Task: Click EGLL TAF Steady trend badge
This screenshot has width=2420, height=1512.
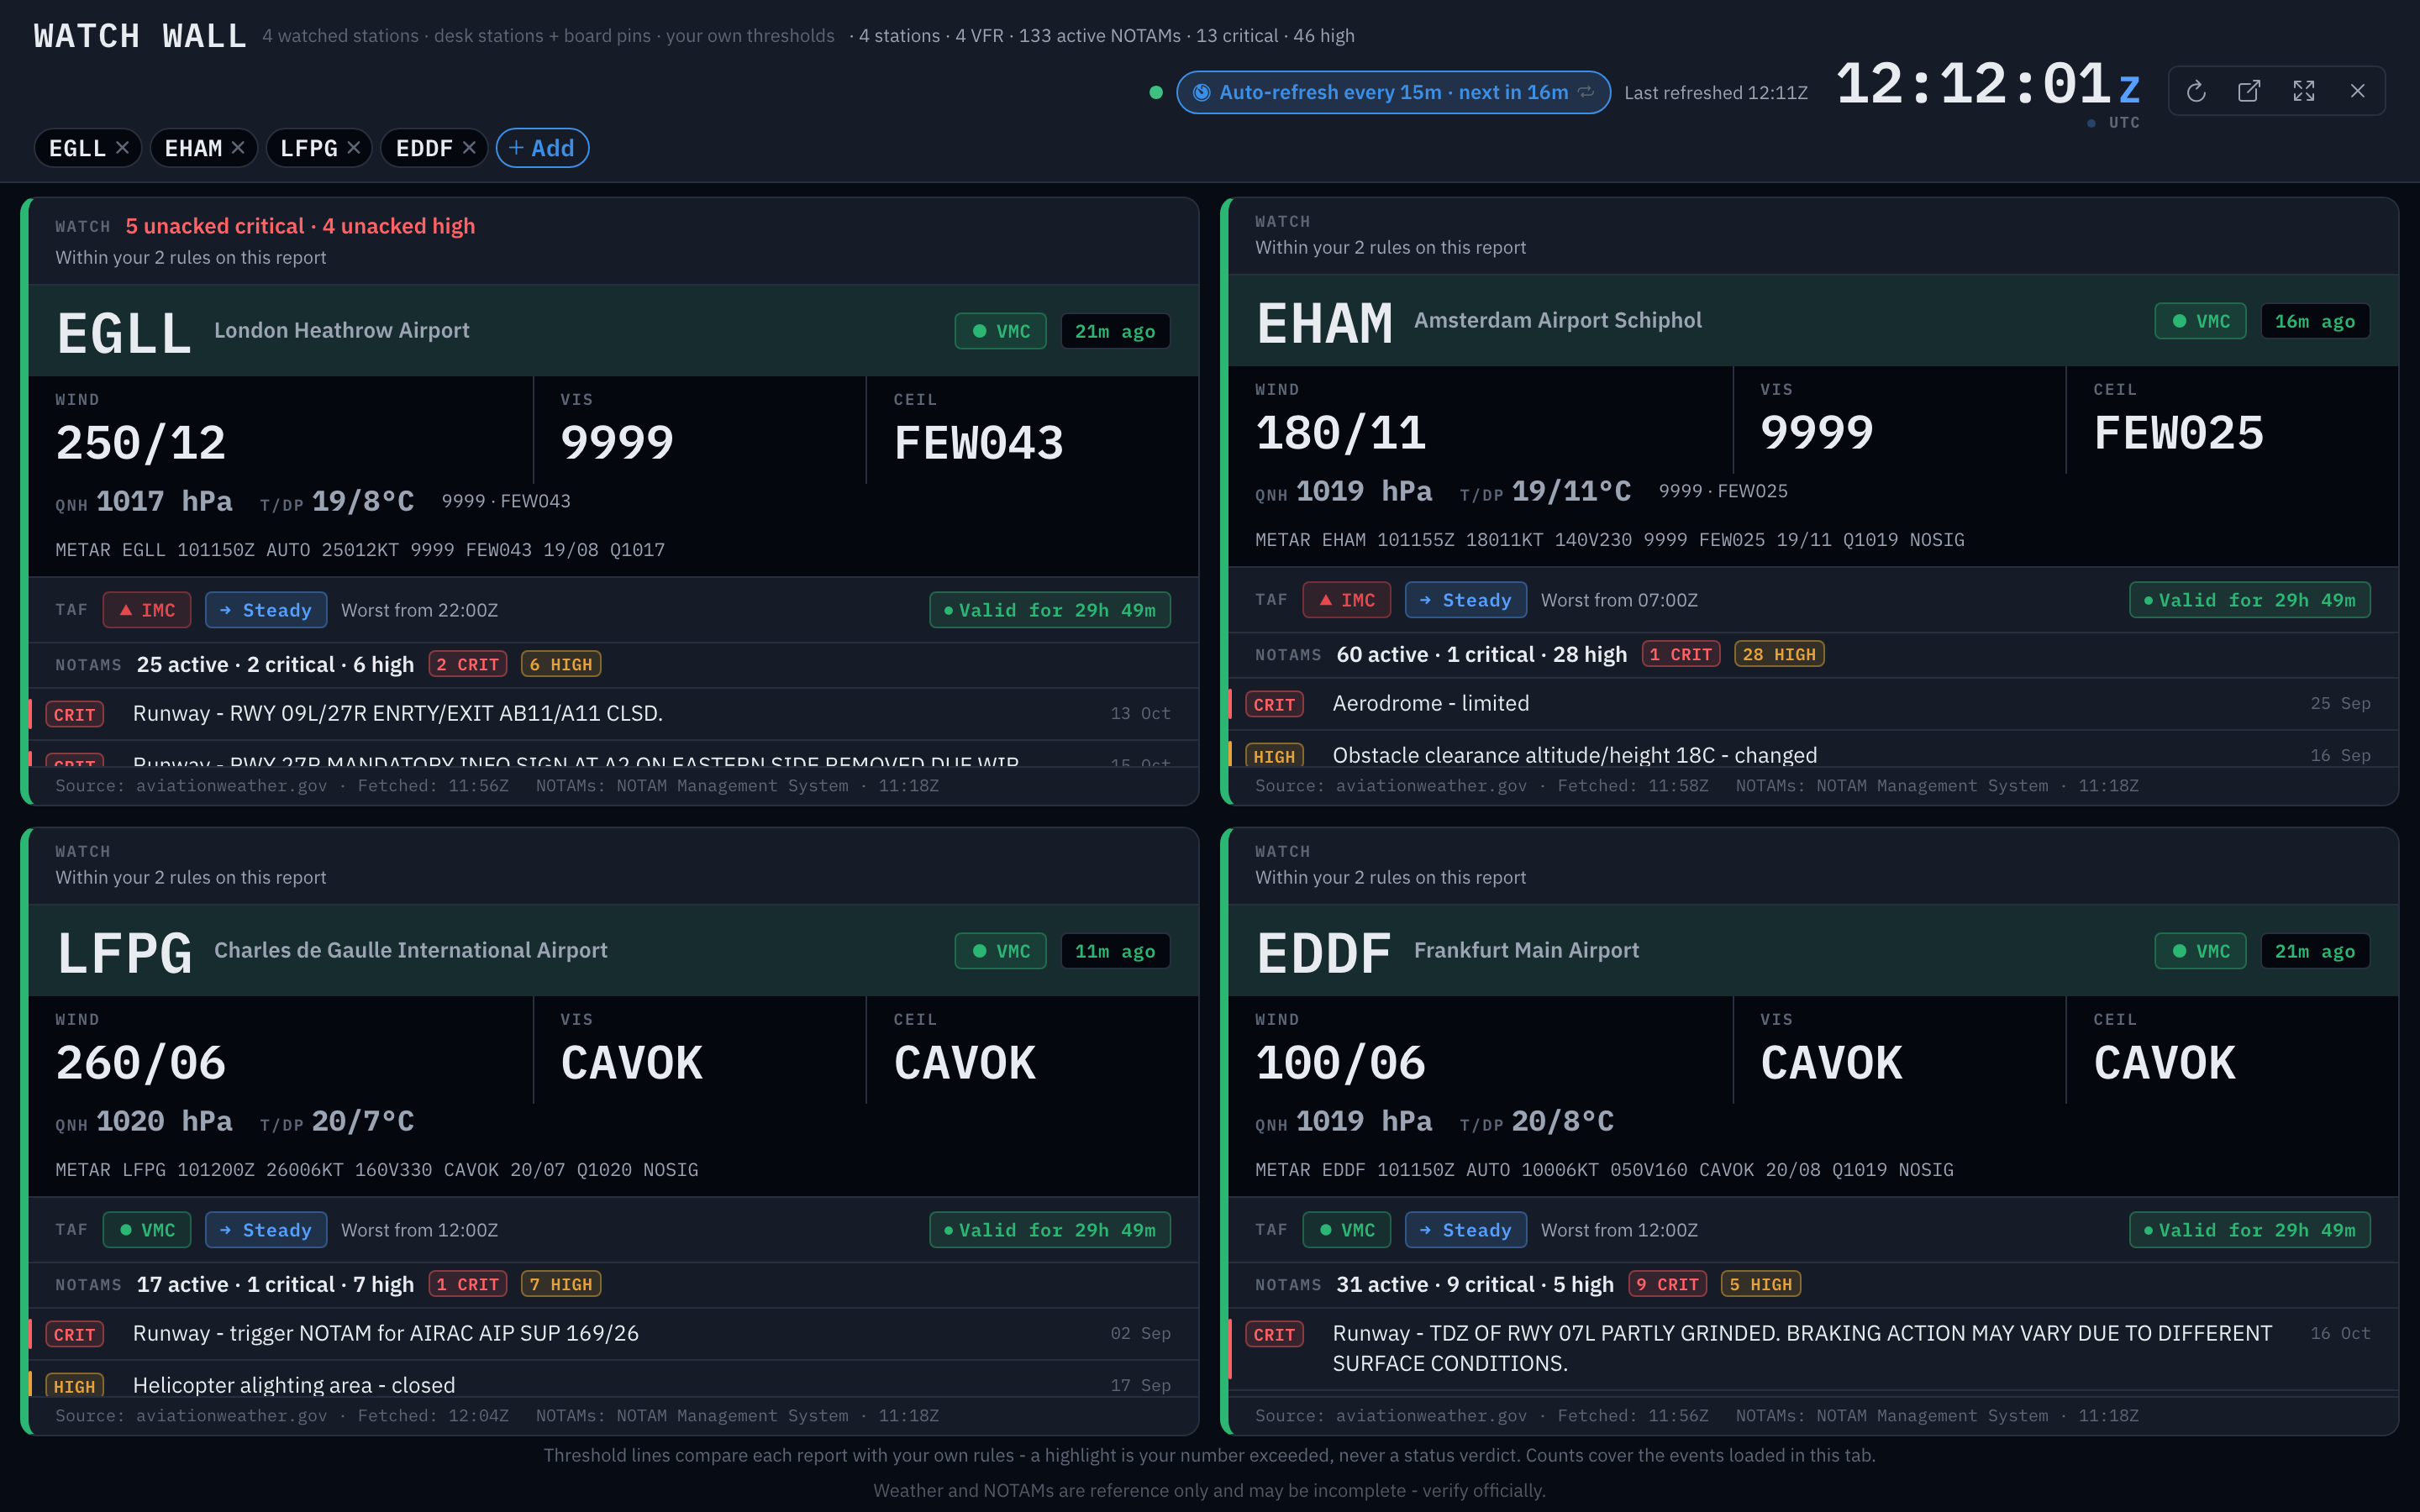Action: tap(266, 610)
